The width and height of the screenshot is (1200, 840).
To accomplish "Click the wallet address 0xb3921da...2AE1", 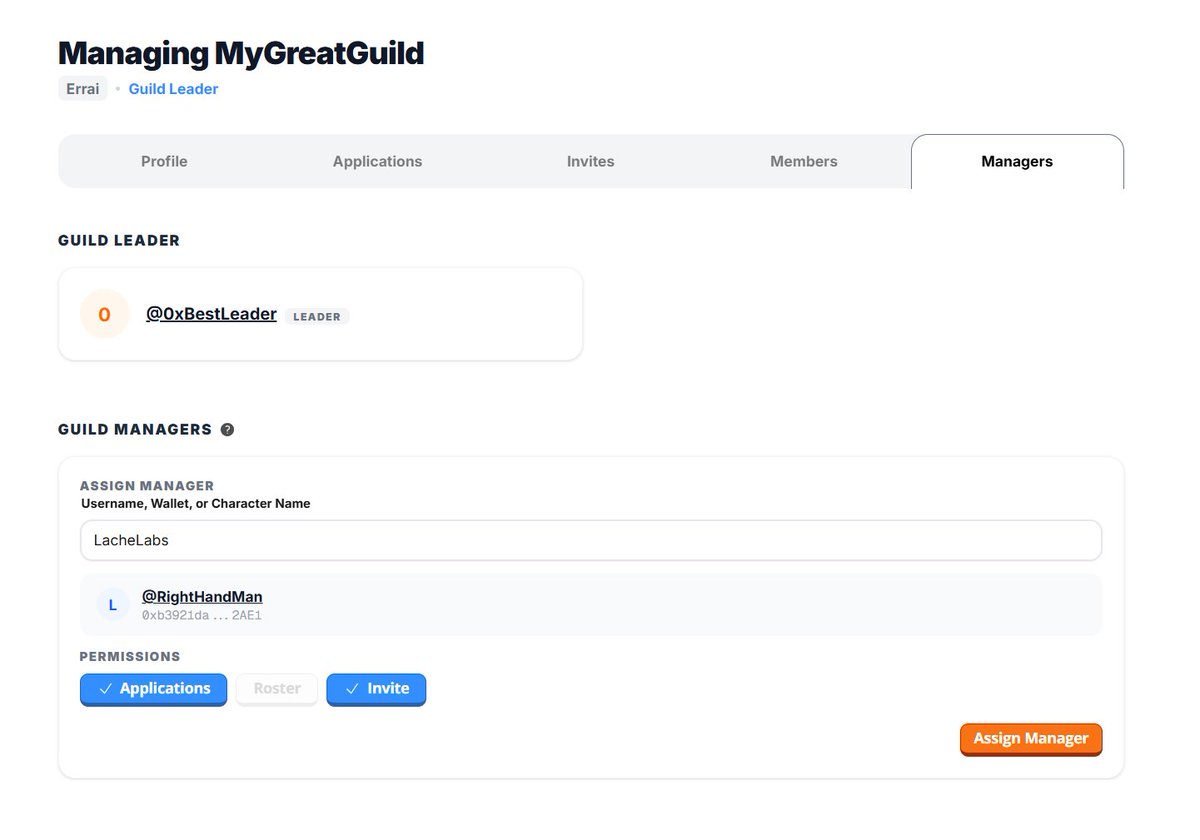I will click(x=202, y=616).
